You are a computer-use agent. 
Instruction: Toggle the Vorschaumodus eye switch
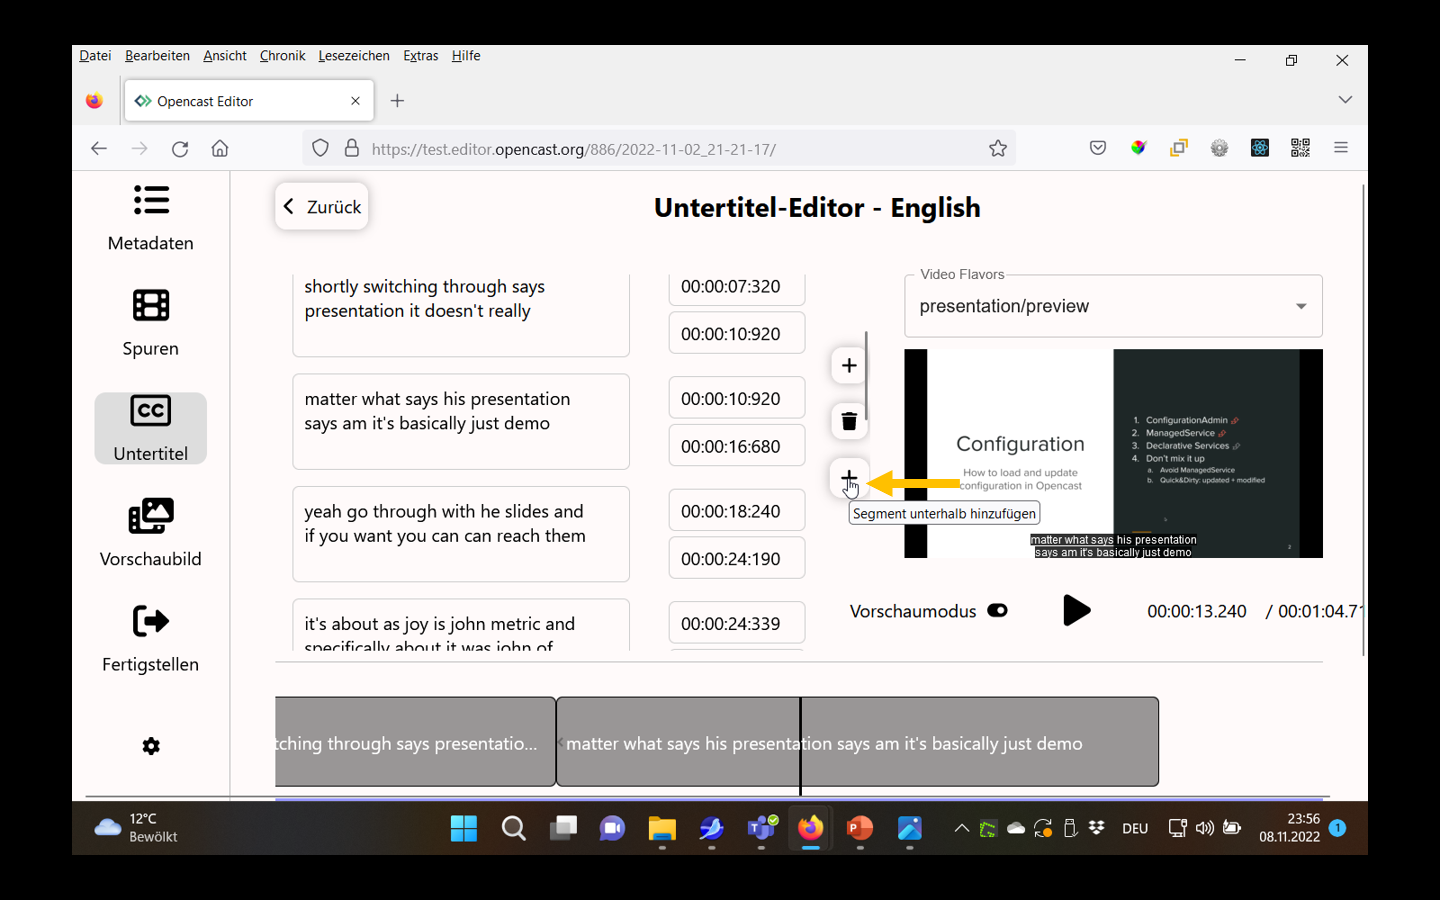click(x=997, y=610)
